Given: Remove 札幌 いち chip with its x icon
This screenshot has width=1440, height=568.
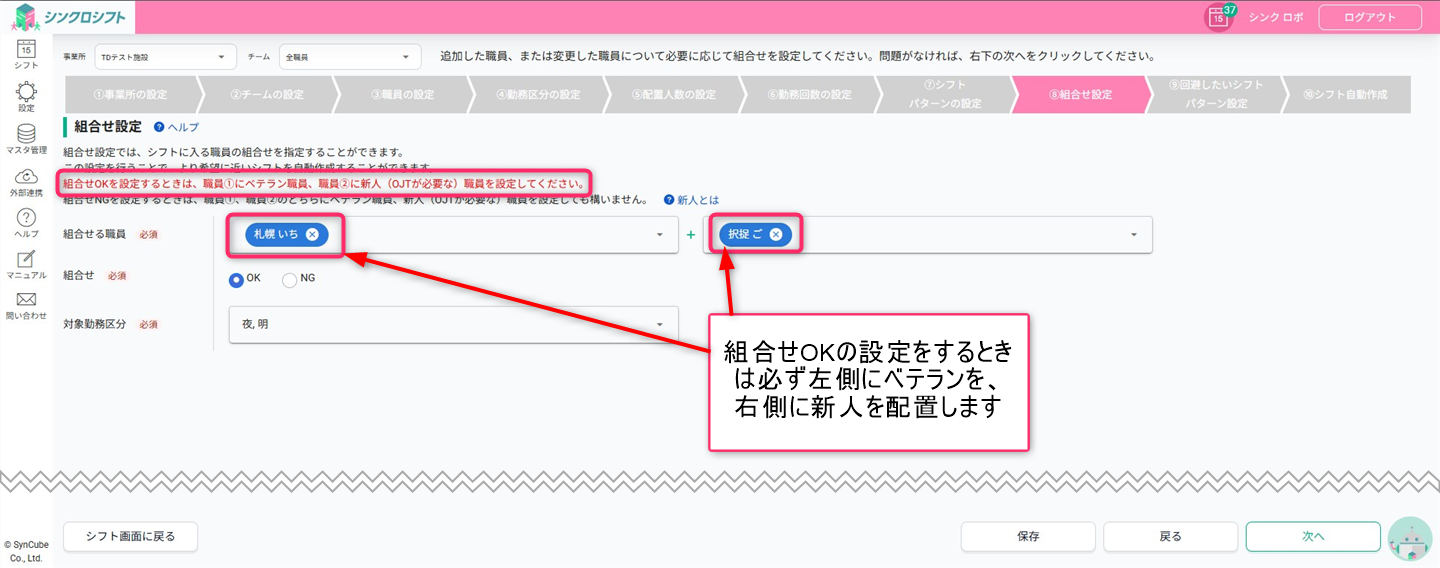Looking at the screenshot, I should coord(312,234).
